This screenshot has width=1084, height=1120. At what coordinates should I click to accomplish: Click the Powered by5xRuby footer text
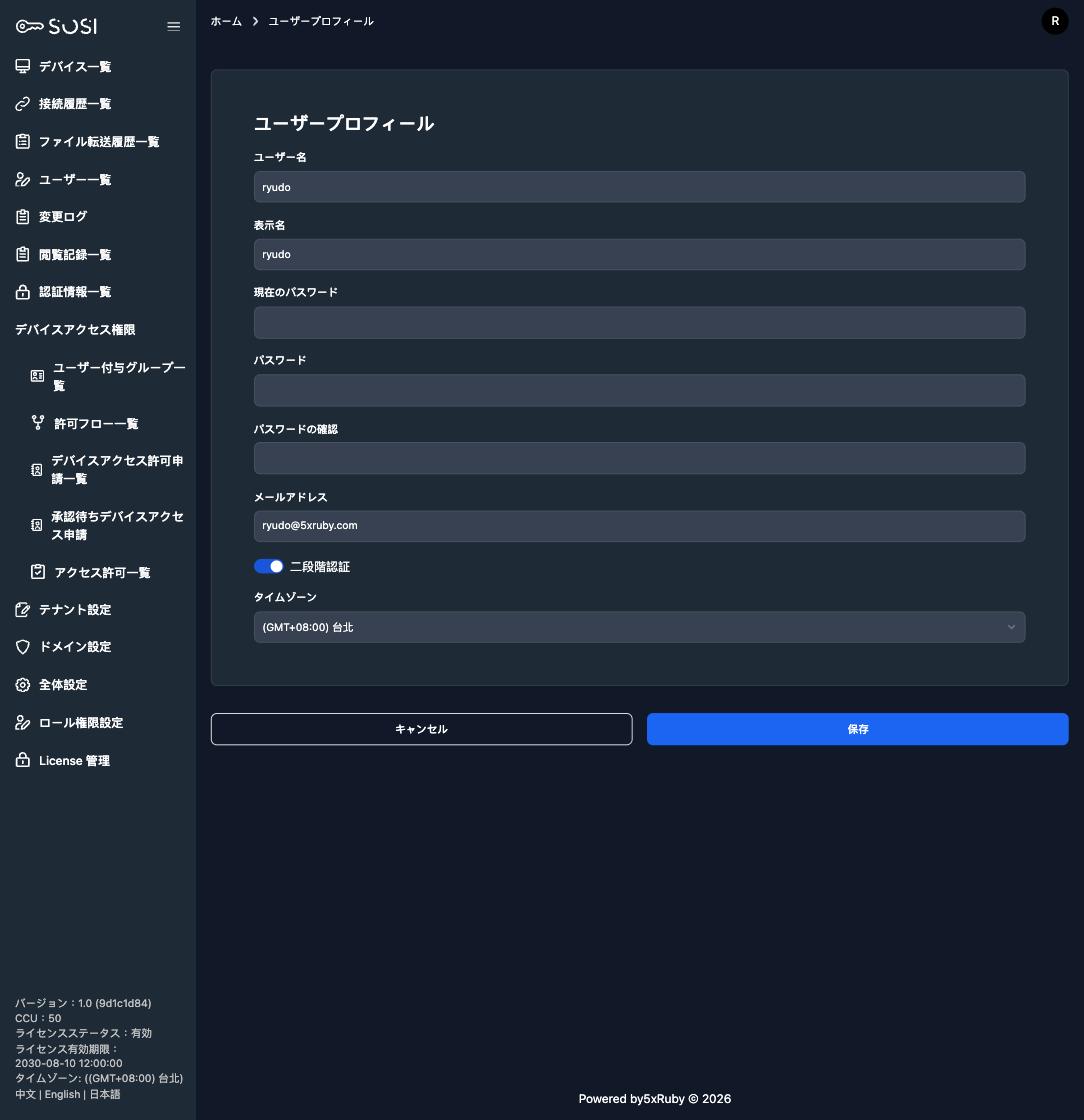coord(654,1099)
